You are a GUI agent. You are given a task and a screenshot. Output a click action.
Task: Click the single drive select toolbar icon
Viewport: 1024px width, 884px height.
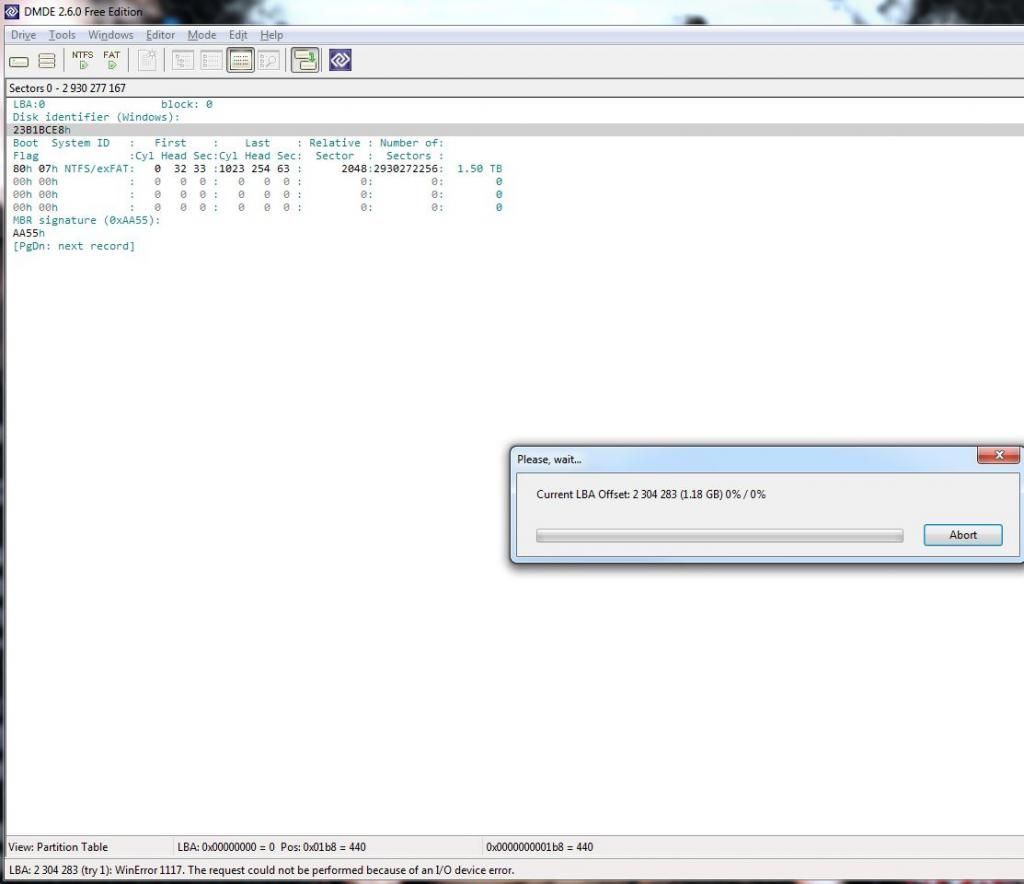[x=19, y=61]
